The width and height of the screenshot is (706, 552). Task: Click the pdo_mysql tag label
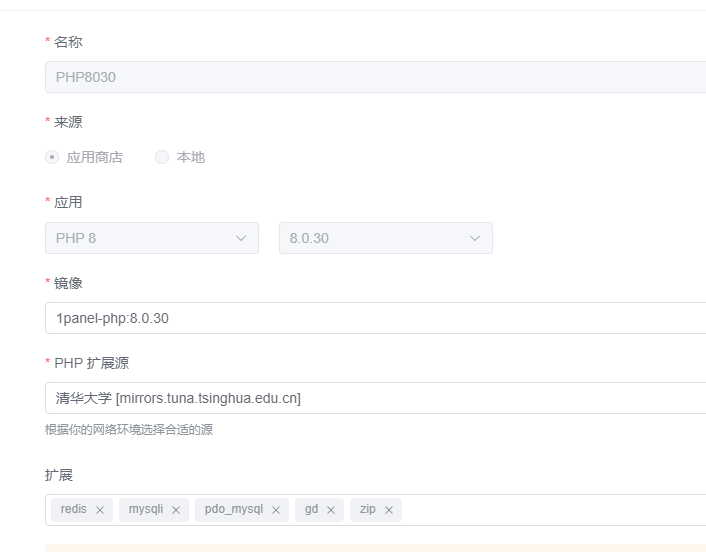pos(234,509)
